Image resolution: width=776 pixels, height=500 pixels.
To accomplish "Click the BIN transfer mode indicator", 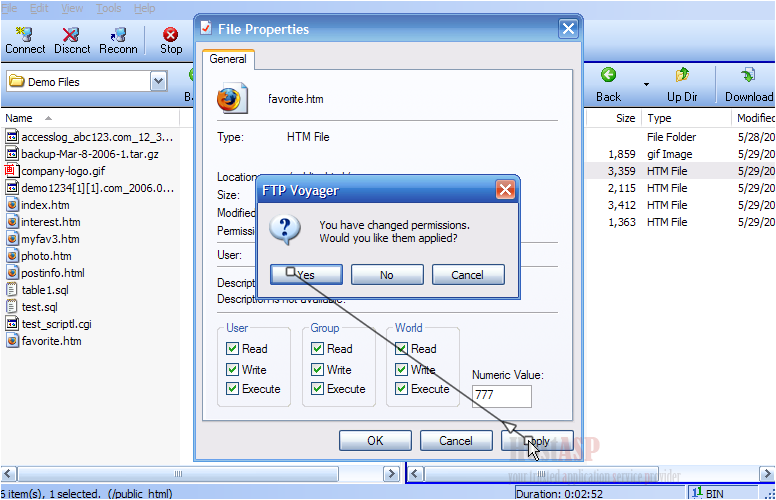I will pyautogui.click(x=708, y=493).
